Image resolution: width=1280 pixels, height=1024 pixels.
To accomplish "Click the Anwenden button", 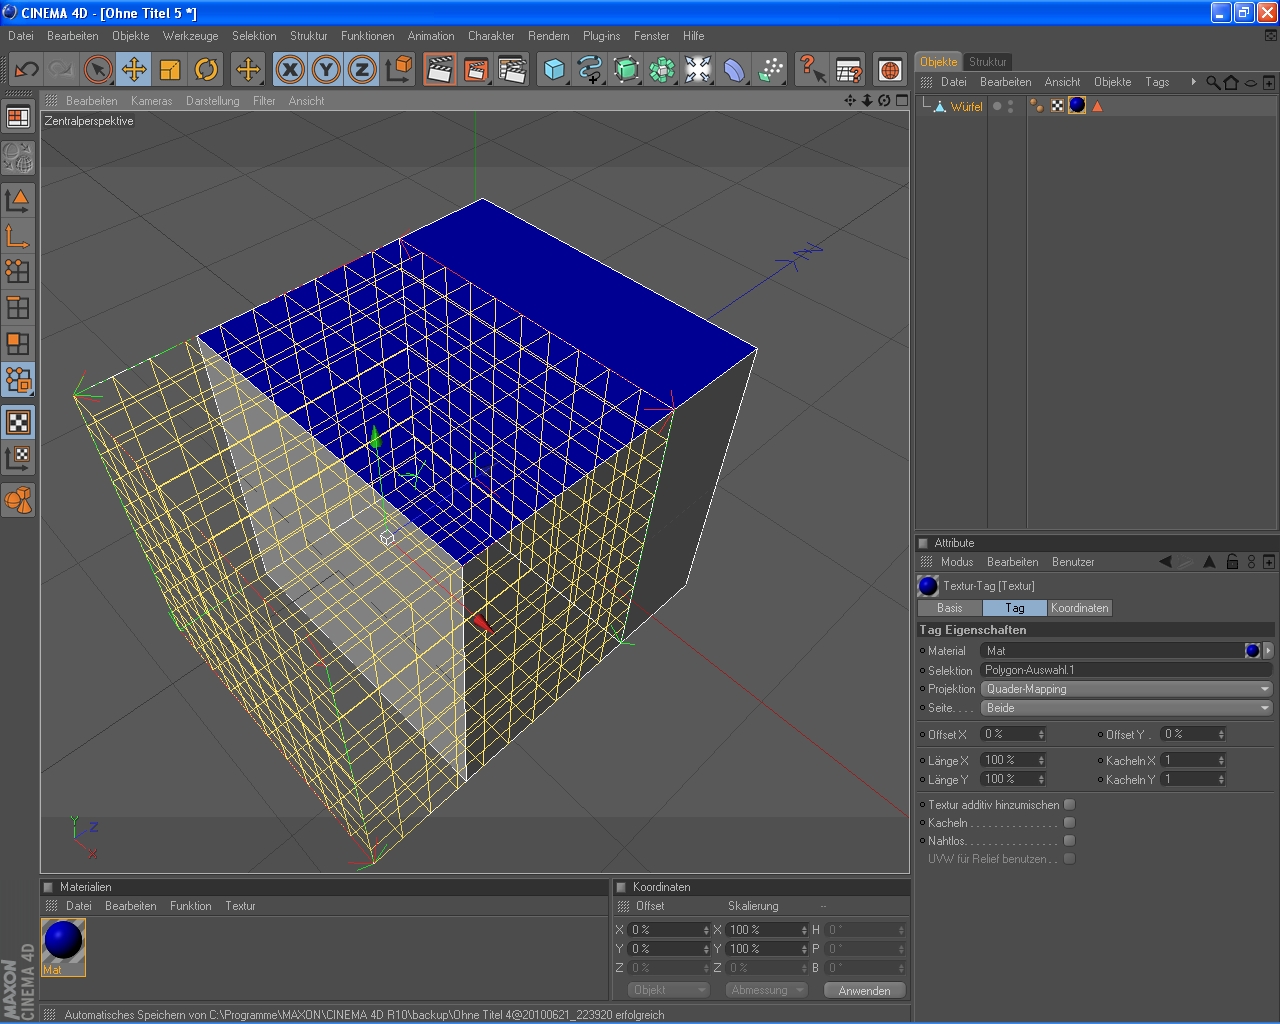I will pos(864,991).
